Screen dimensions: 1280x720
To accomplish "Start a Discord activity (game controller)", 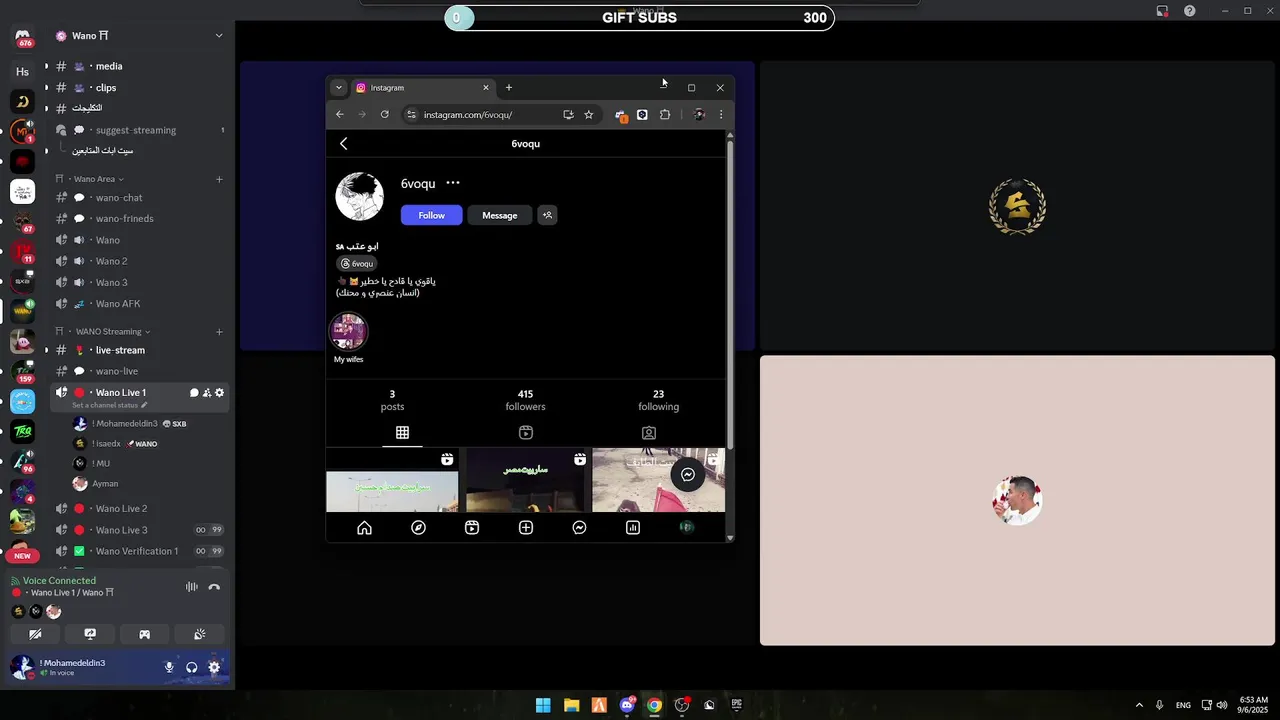I will pyautogui.click(x=144, y=634).
